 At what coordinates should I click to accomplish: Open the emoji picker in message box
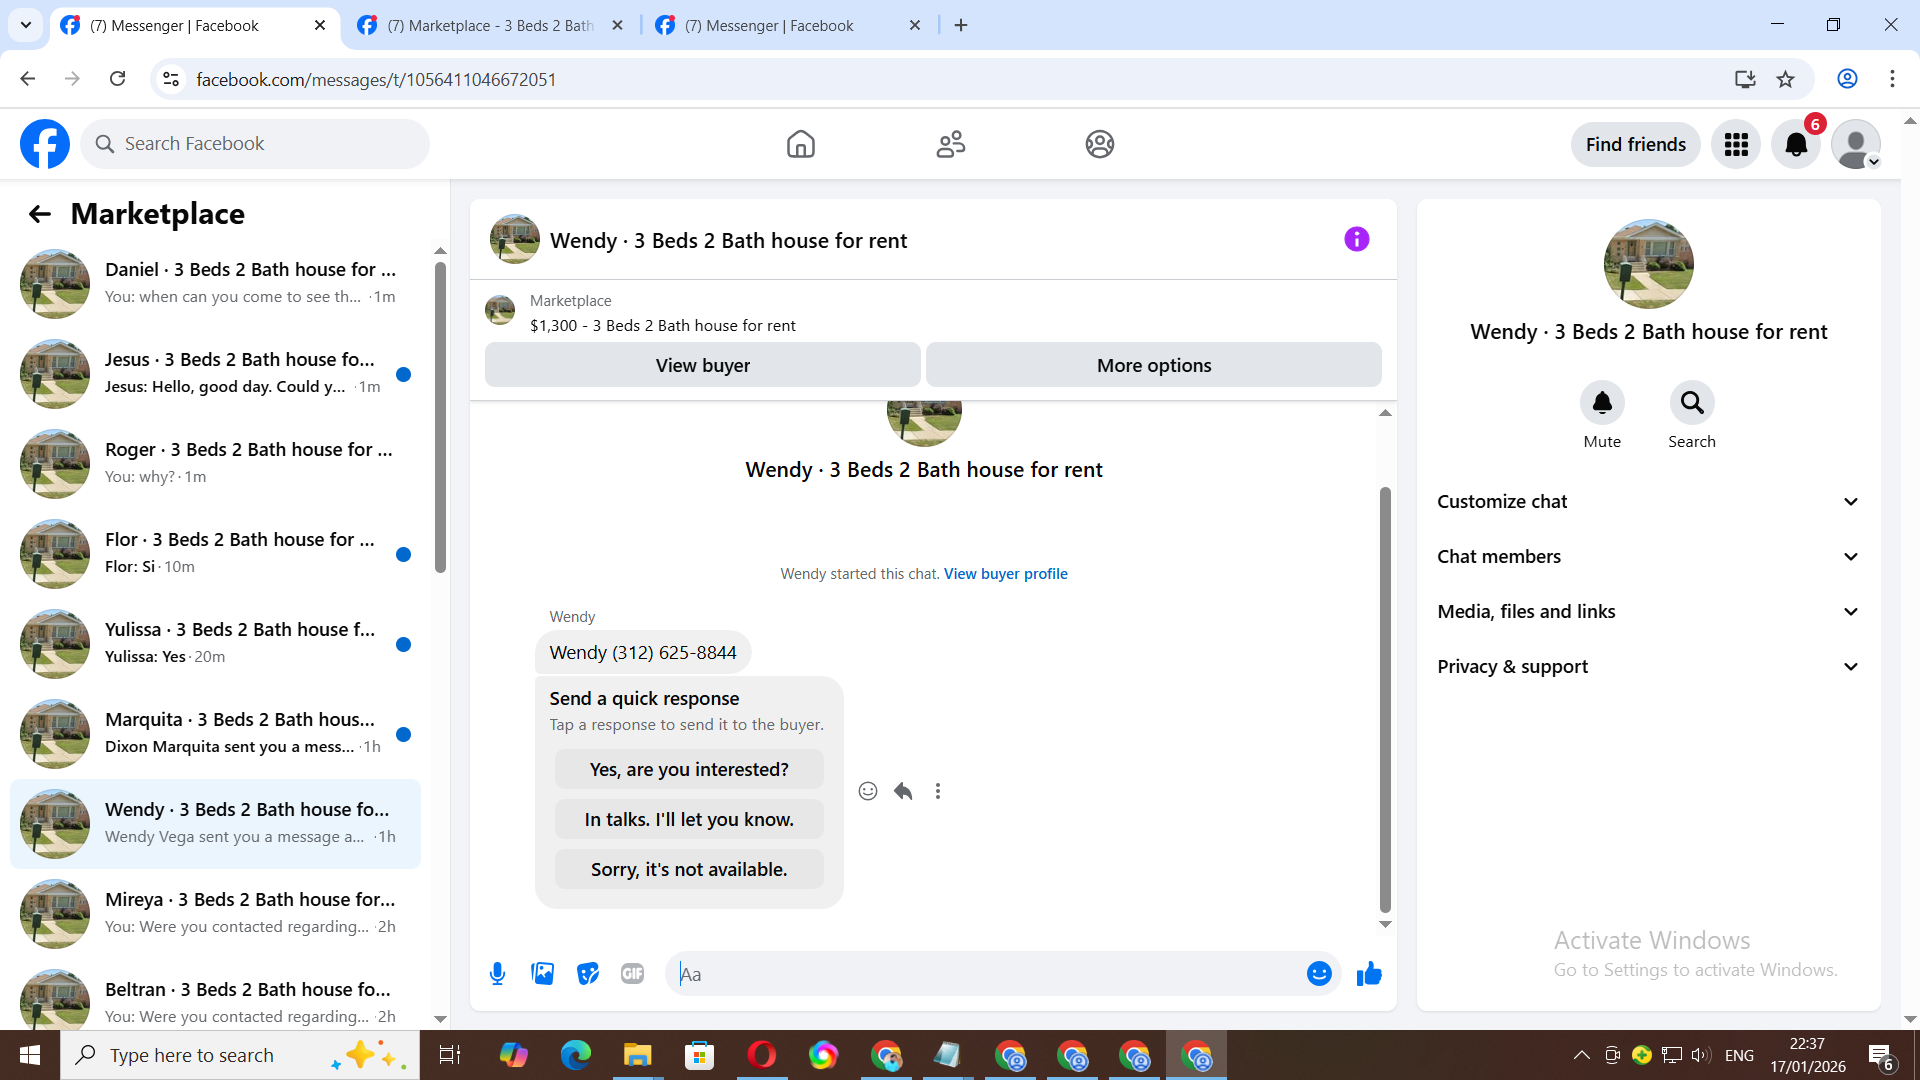pos(1319,974)
